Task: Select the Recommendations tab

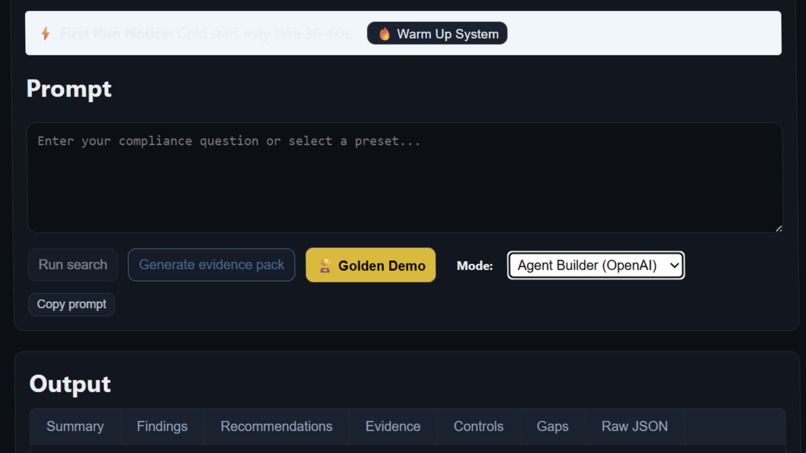Action: pos(276,426)
